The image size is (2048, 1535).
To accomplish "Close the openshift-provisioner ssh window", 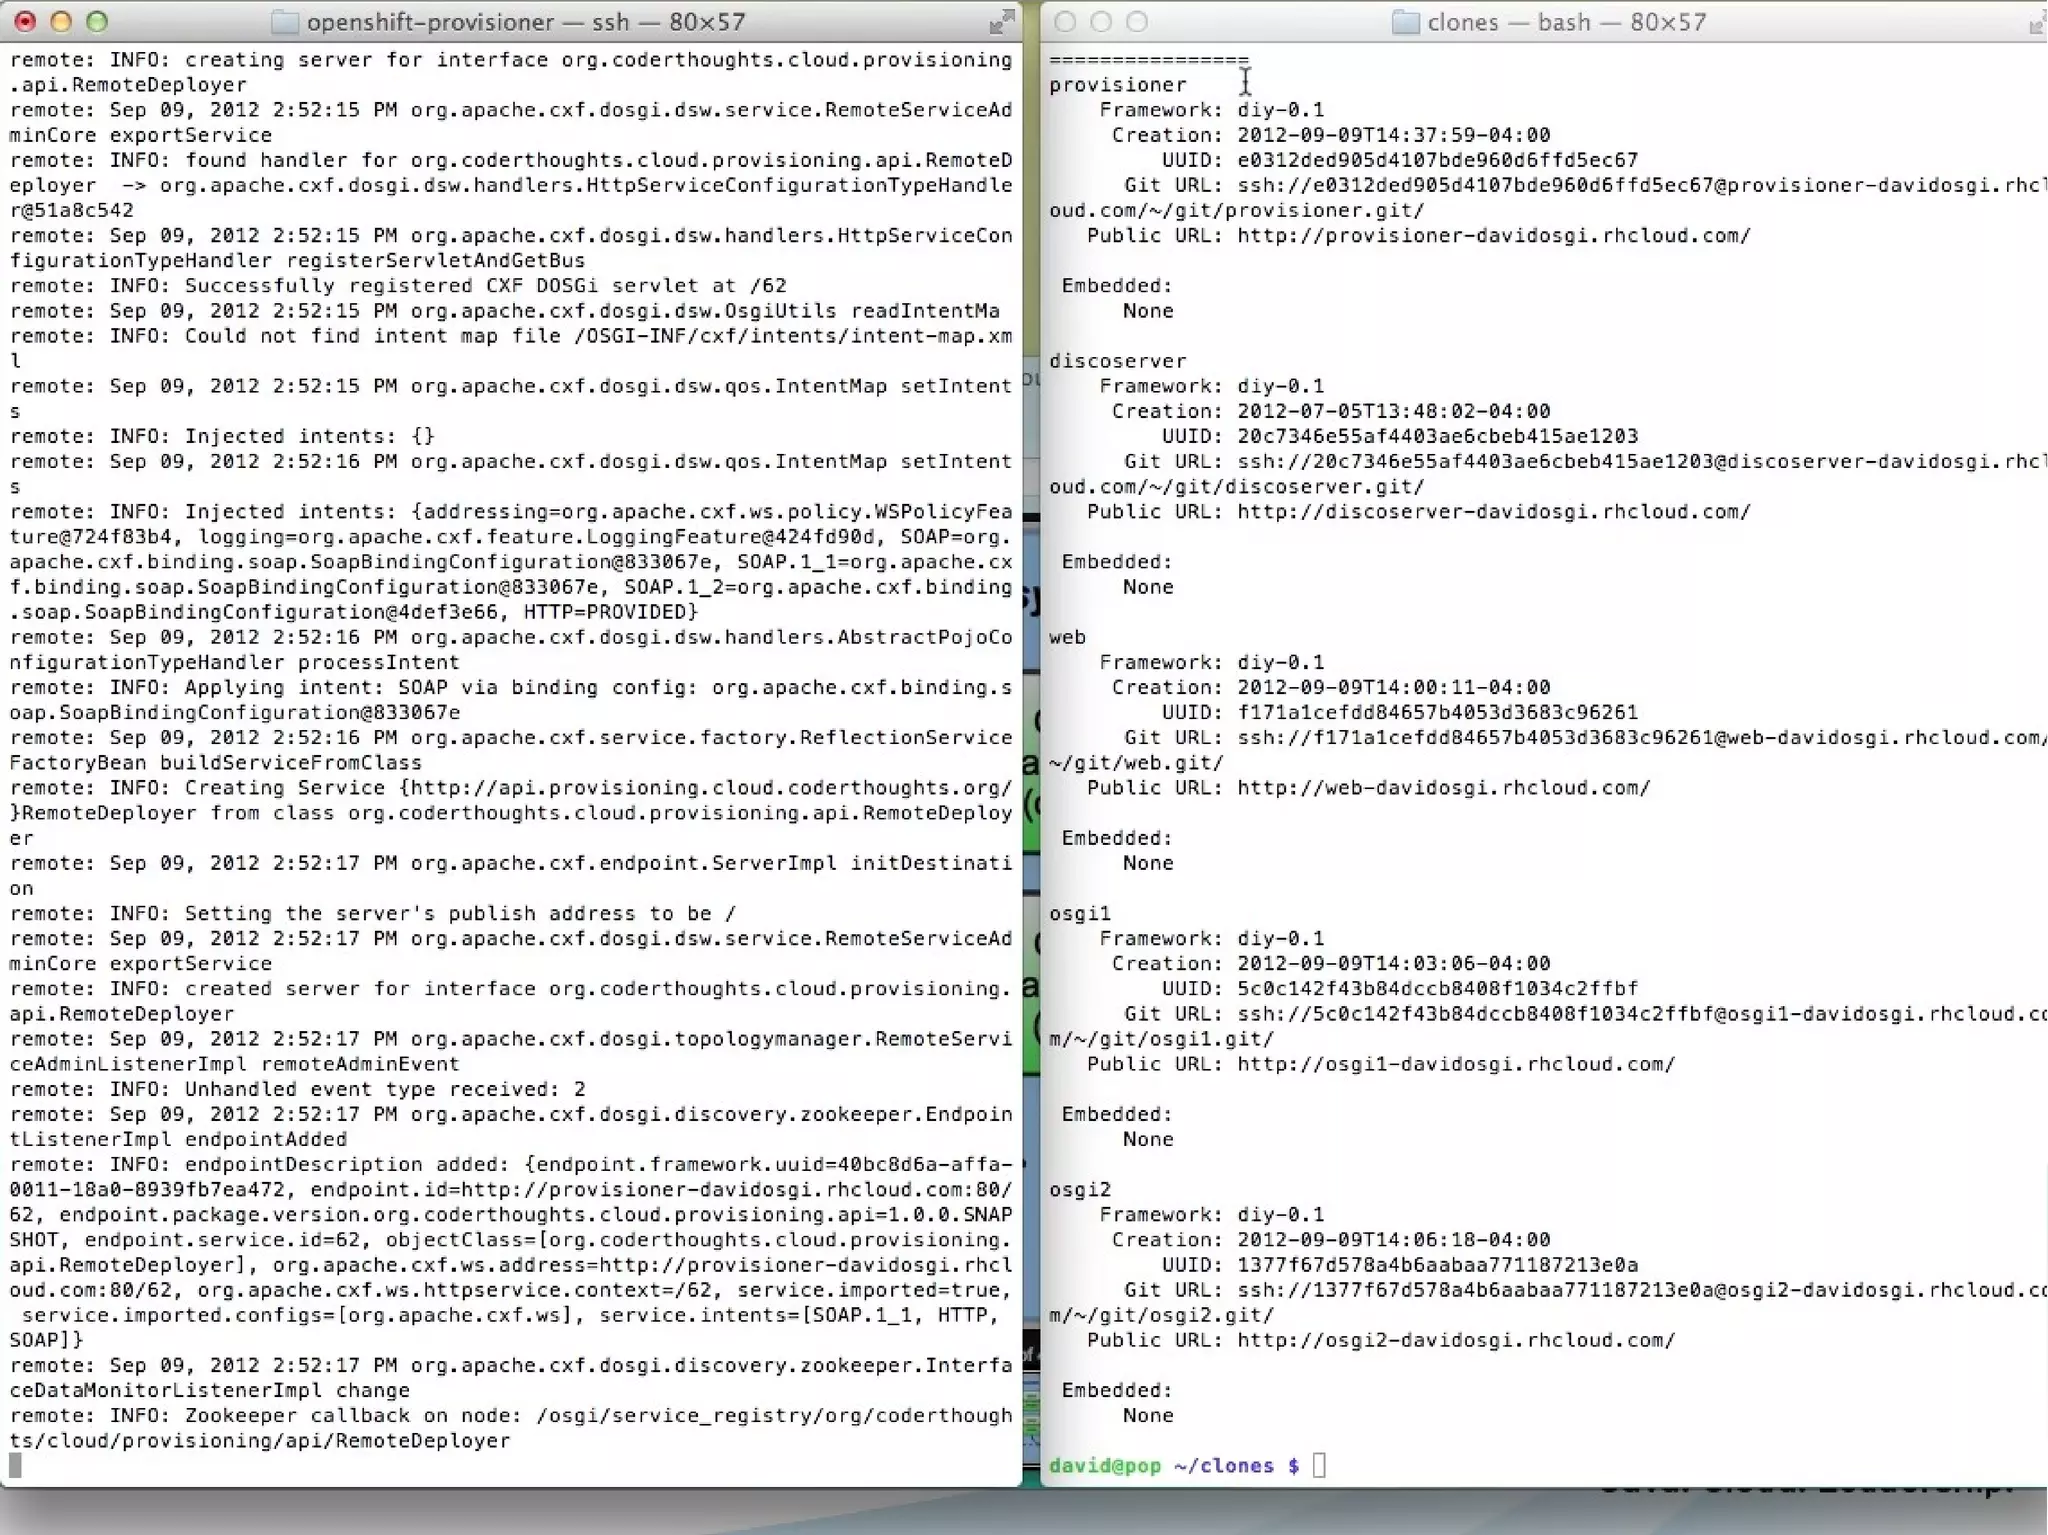I will pyautogui.click(x=25, y=21).
